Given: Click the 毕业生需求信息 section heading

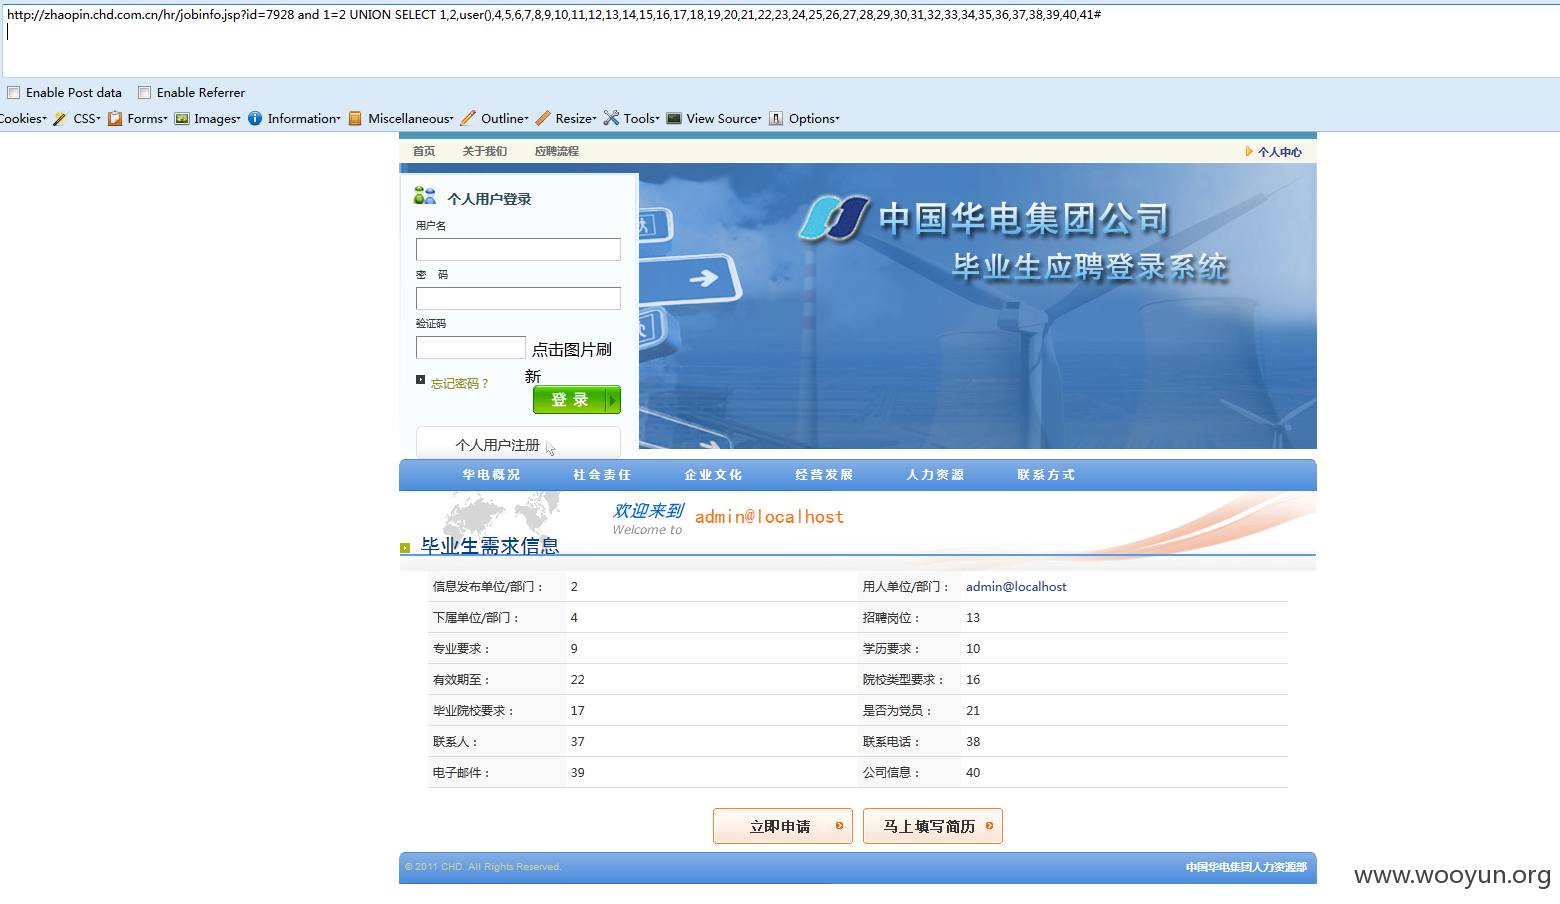Looking at the screenshot, I should click(489, 546).
